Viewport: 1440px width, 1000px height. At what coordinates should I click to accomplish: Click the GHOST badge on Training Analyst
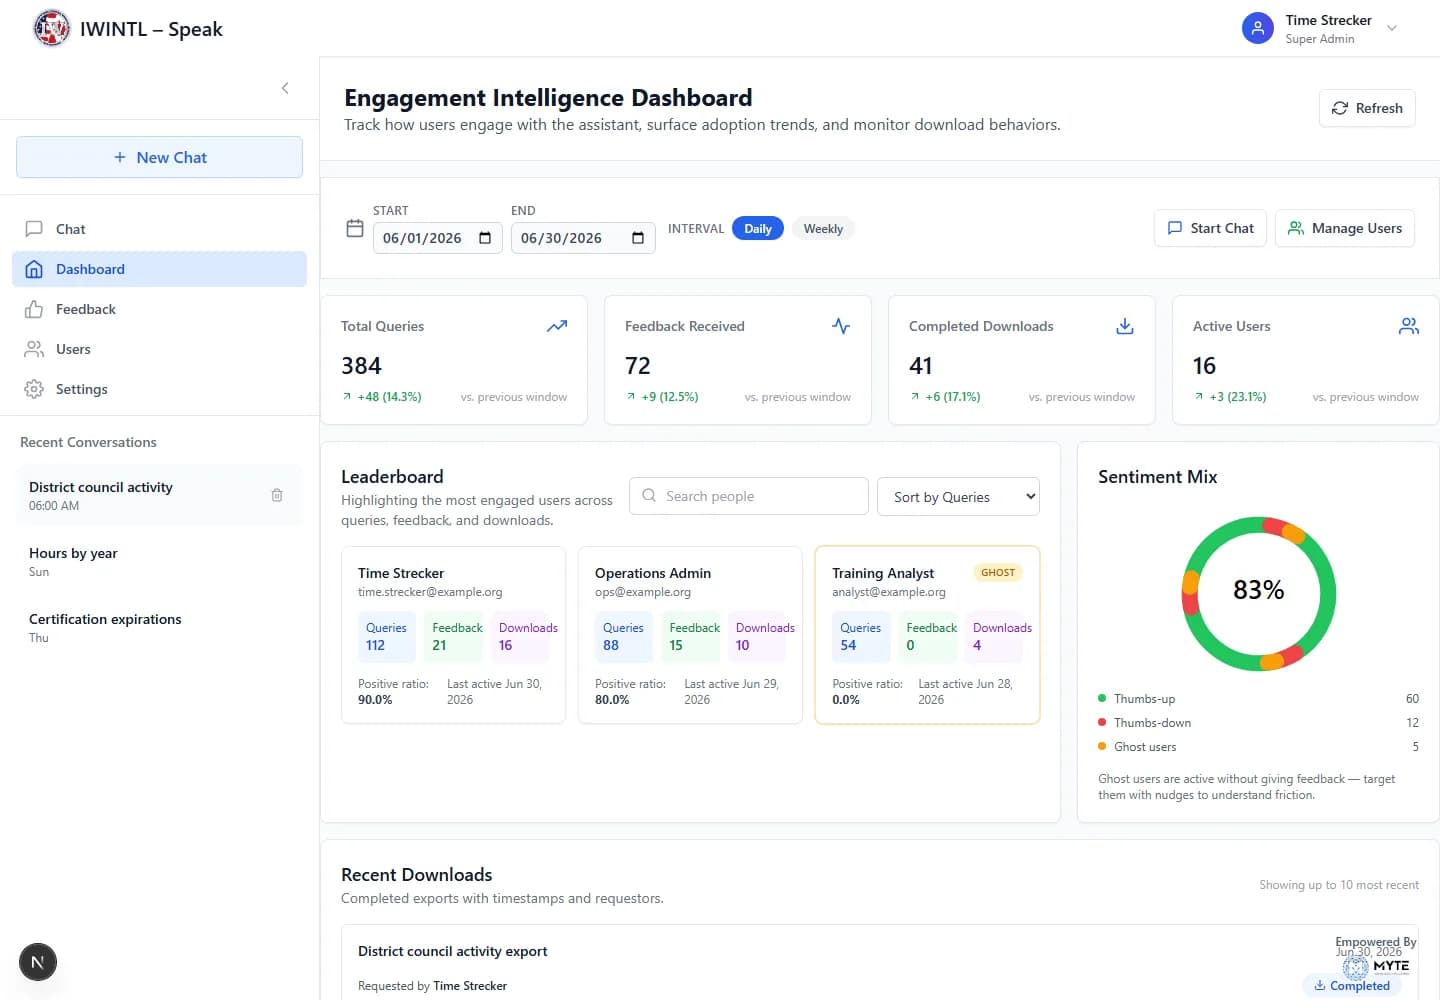(x=998, y=573)
